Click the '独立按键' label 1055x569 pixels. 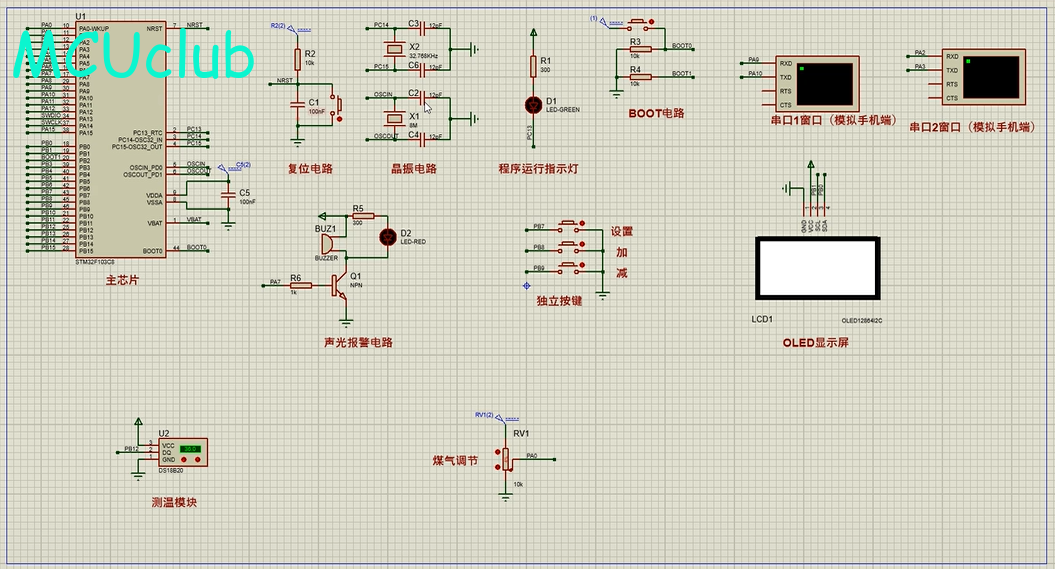[x=559, y=301]
